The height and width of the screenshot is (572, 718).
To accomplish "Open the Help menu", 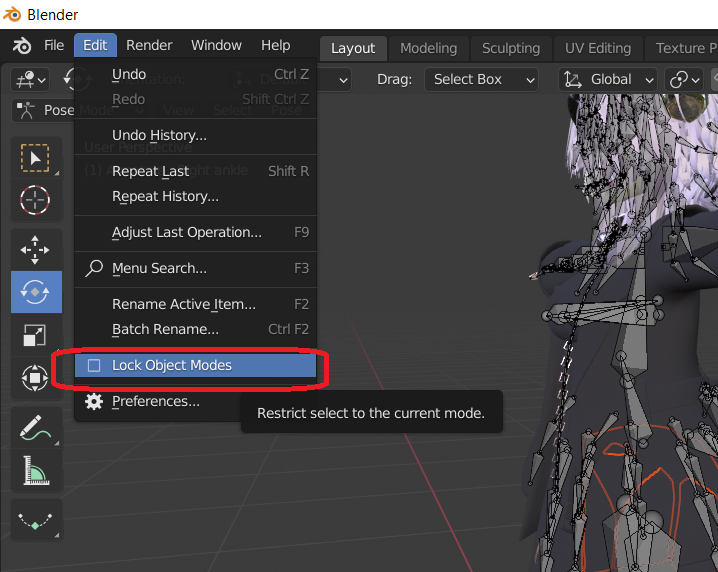I will 276,45.
